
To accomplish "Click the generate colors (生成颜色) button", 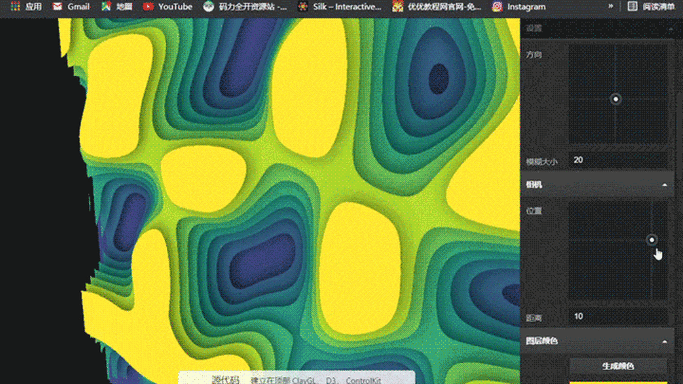I will point(618,366).
